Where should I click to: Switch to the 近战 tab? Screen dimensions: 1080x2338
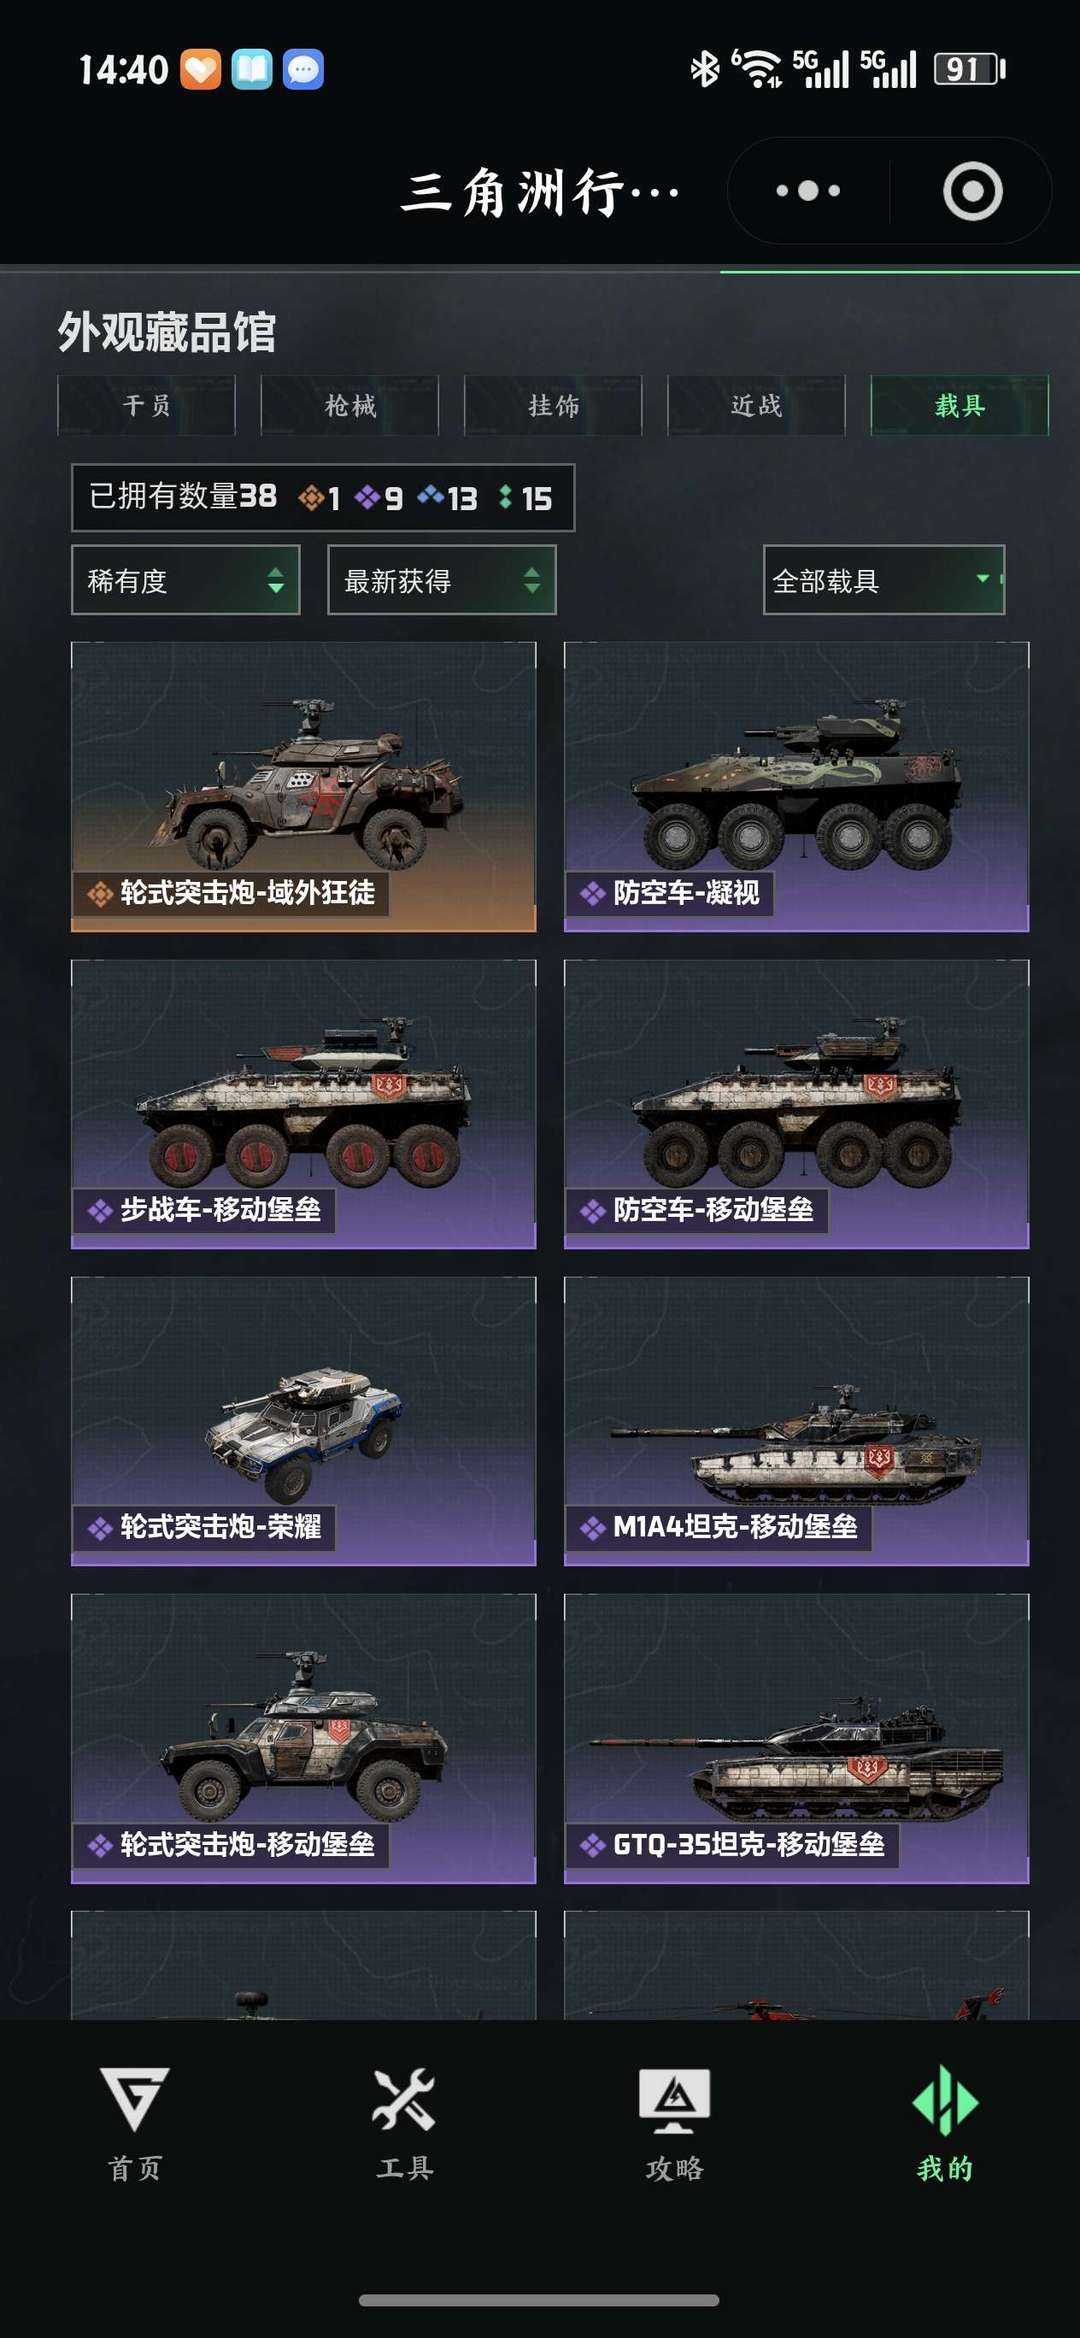point(756,405)
